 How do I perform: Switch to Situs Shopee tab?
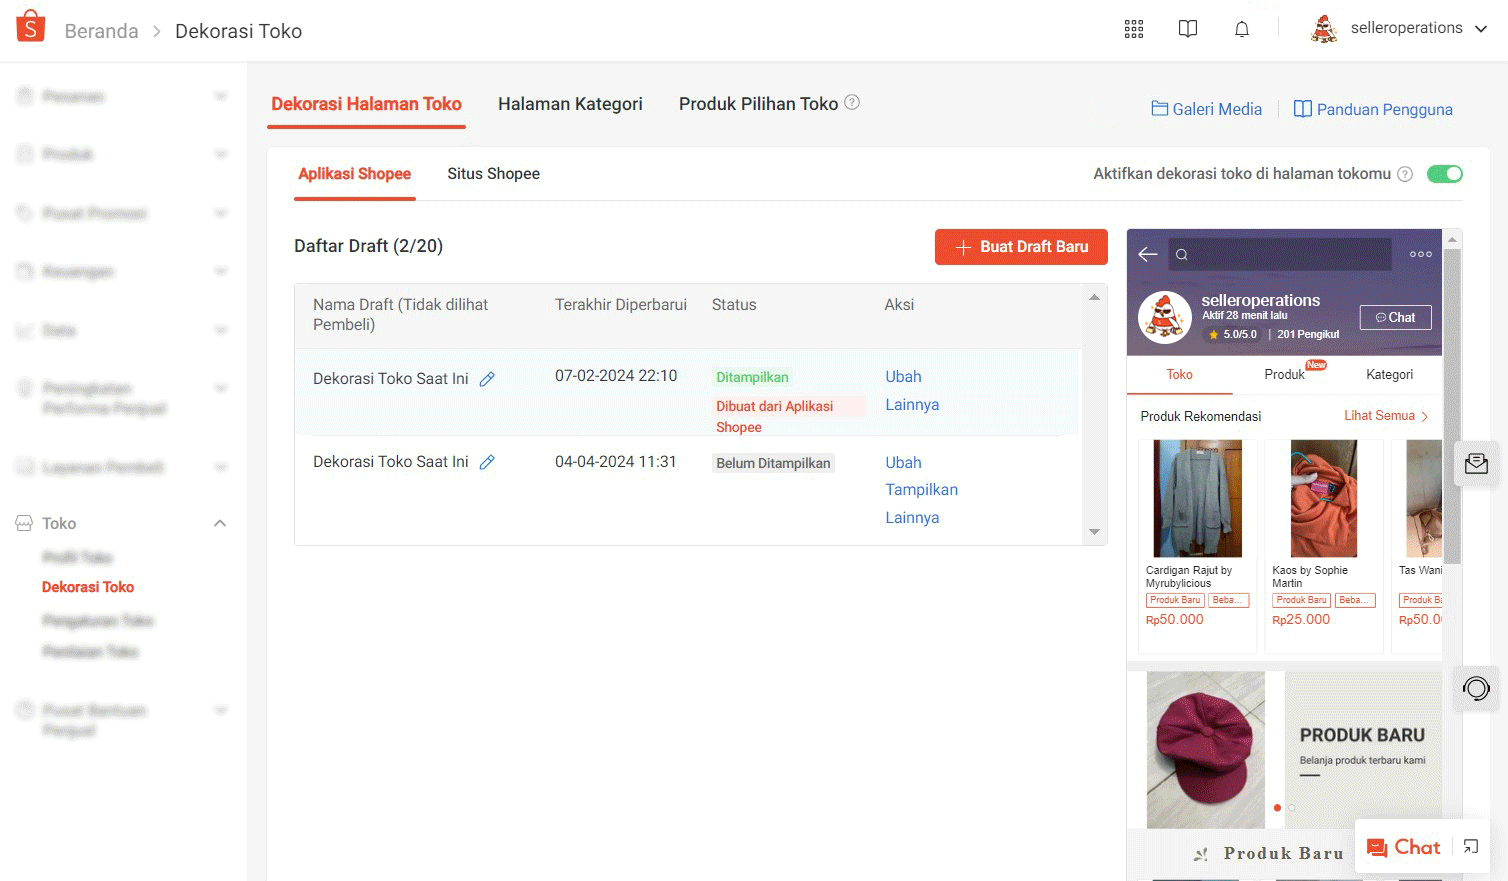coord(493,174)
